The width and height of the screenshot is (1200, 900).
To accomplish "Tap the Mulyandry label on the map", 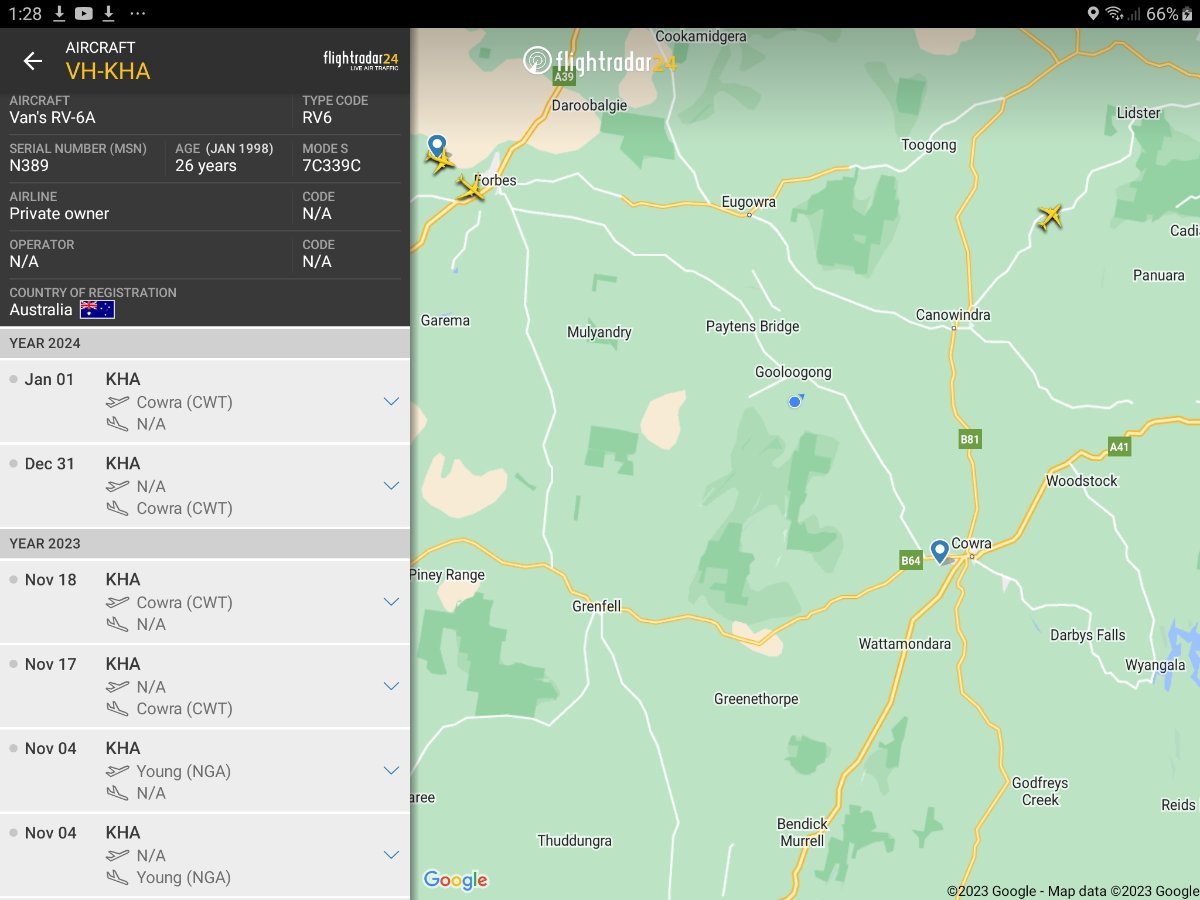I will point(599,332).
